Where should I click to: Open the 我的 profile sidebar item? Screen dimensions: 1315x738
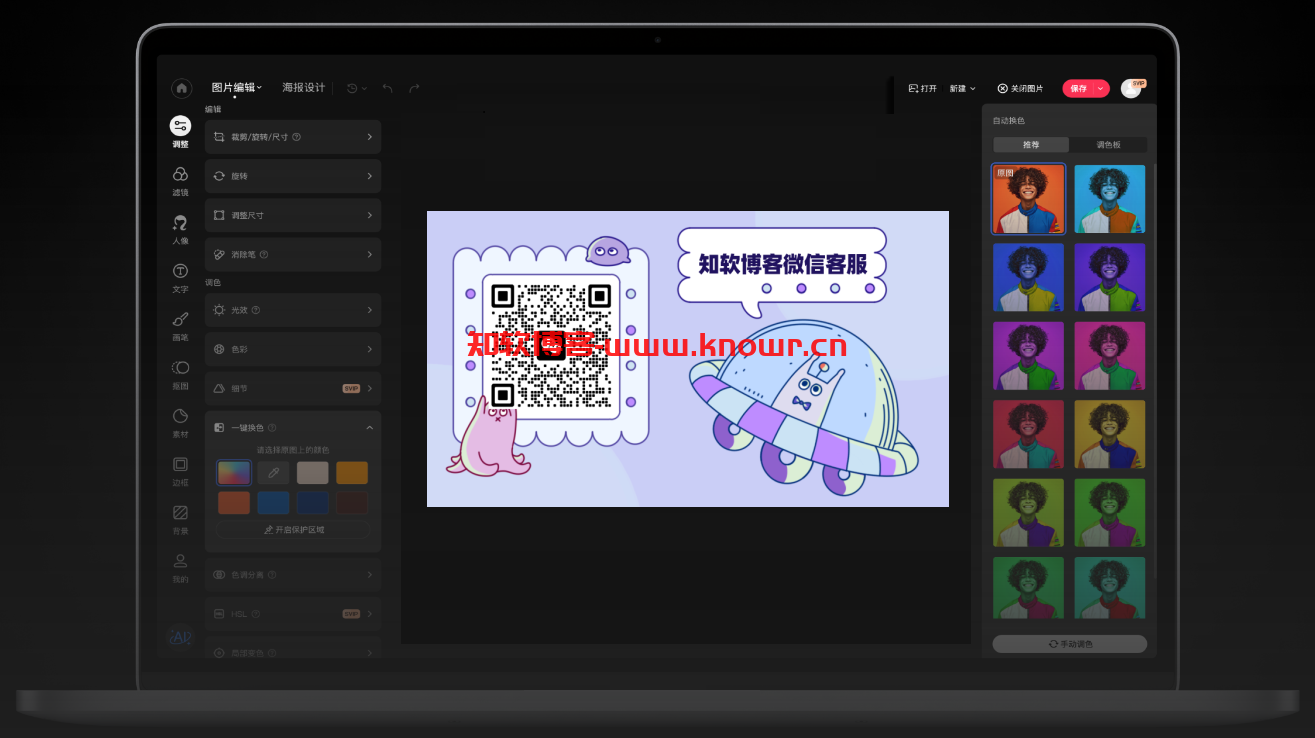click(x=180, y=567)
